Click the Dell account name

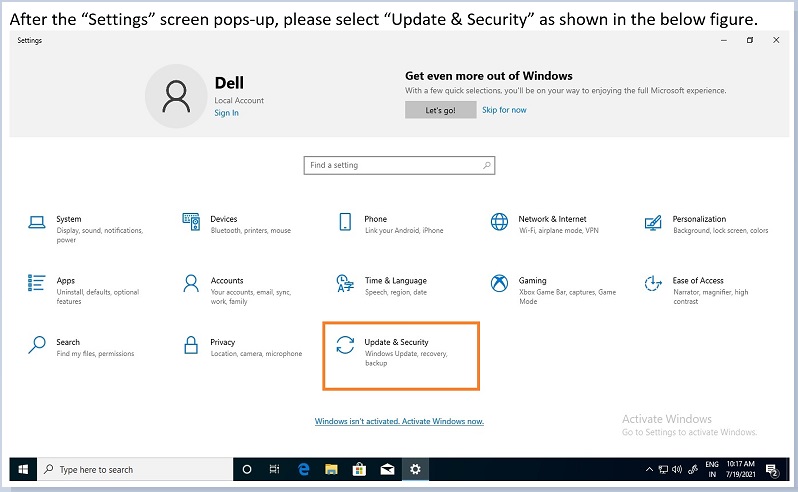tap(229, 83)
